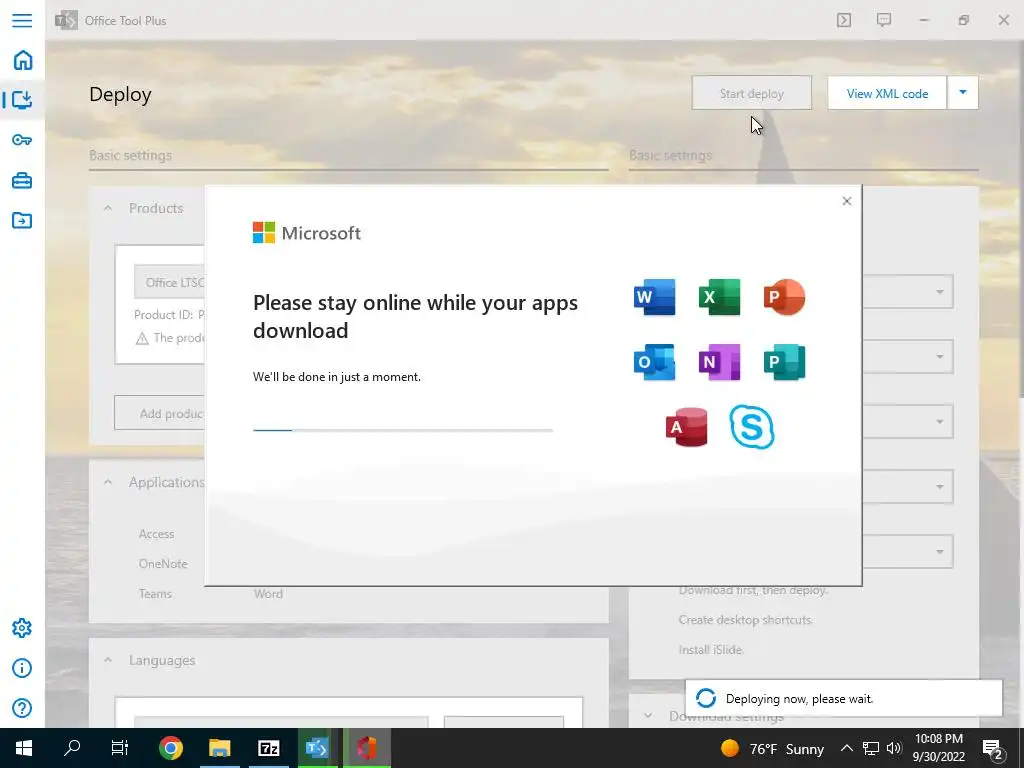The width and height of the screenshot is (1024, 768).
Task: Toggle Create desktop shortcuts option
Action: [x=745, y=620]
